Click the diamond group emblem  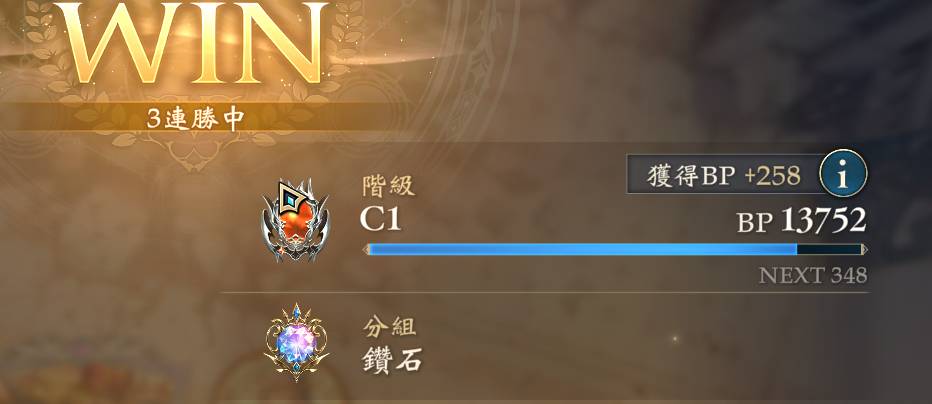tap(296, 343)
